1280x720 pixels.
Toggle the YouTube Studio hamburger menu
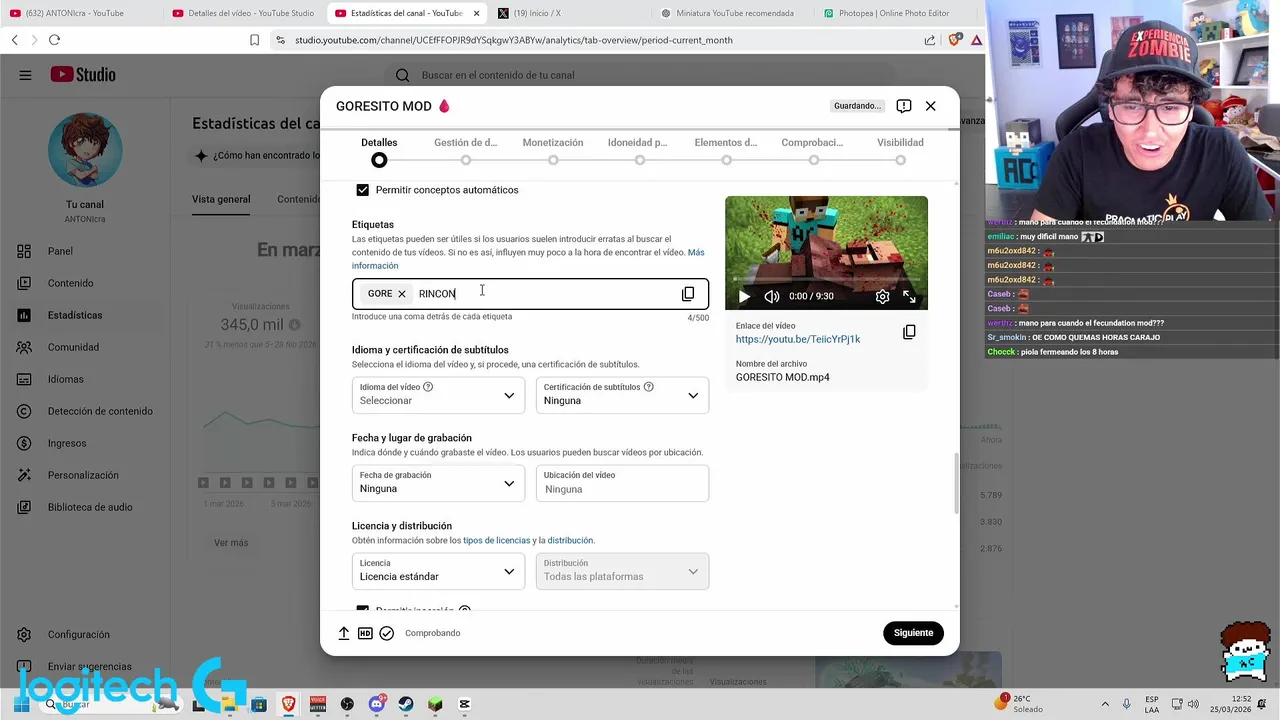click(x=25, y=75)
